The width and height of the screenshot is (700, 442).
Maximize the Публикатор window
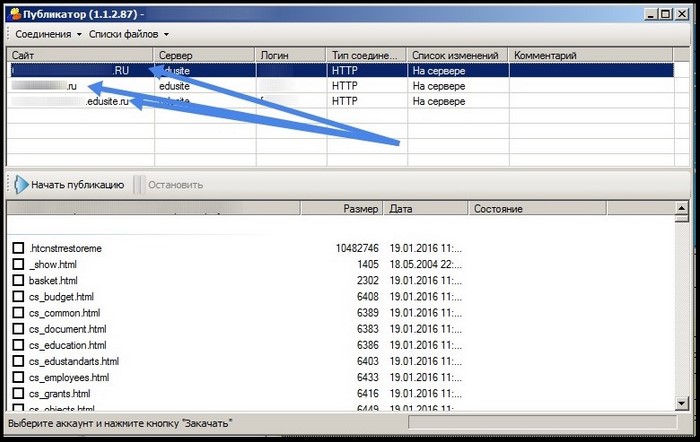[664, 14]
